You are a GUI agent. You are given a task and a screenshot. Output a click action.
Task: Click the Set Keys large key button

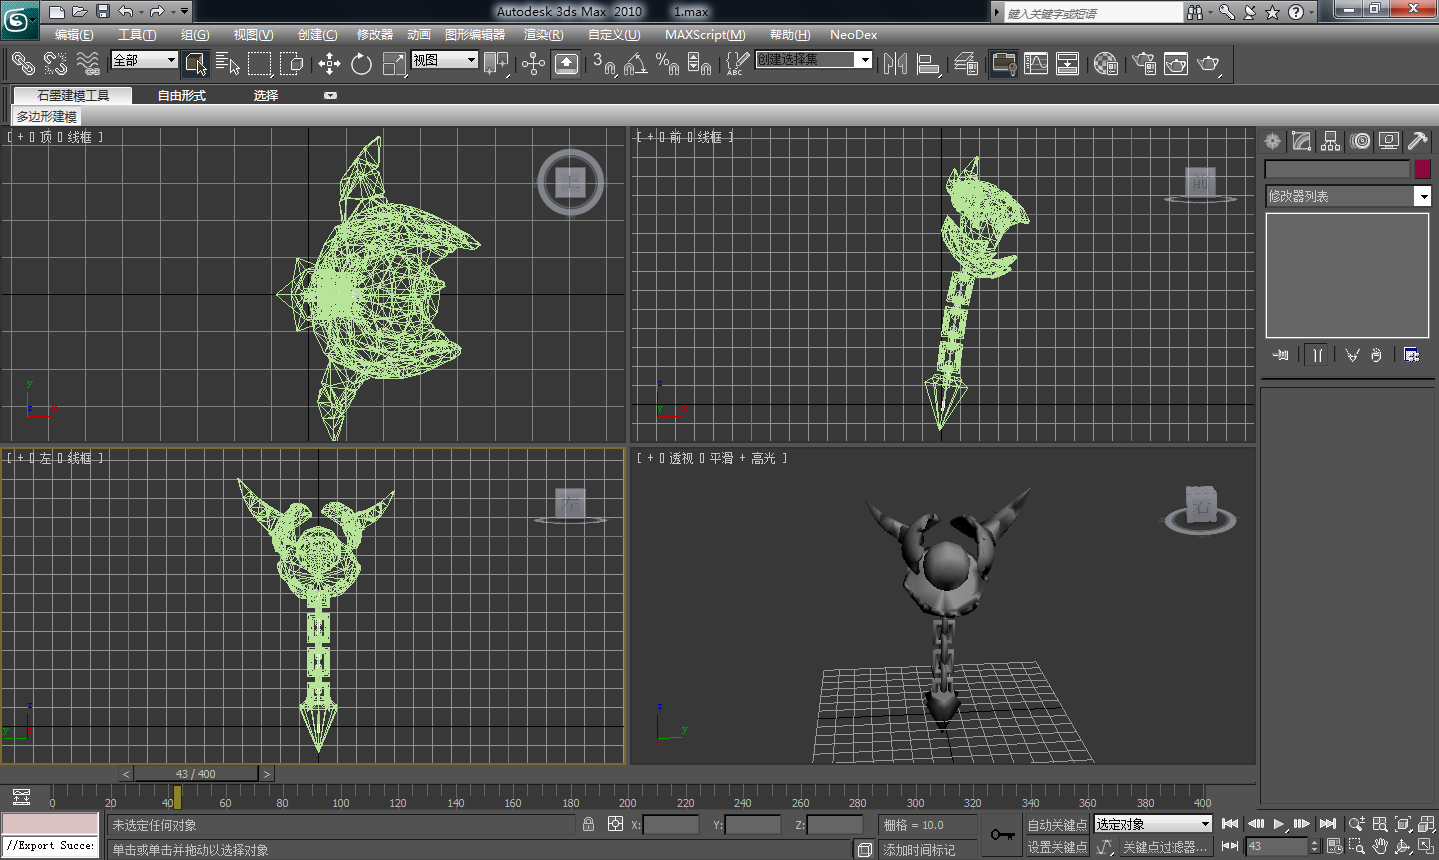1002,835
